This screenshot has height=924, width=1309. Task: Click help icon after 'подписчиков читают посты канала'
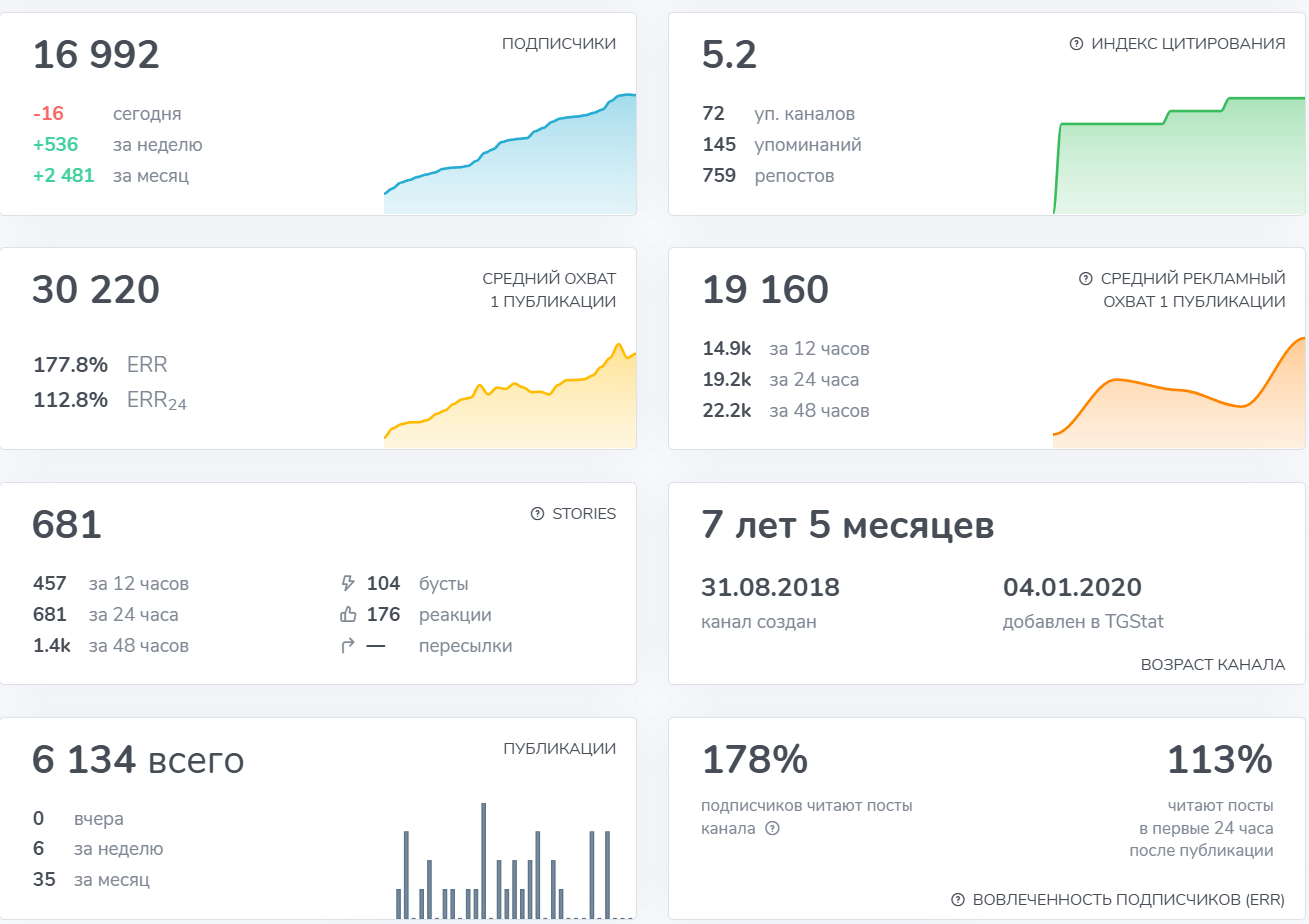click(771, 828)
